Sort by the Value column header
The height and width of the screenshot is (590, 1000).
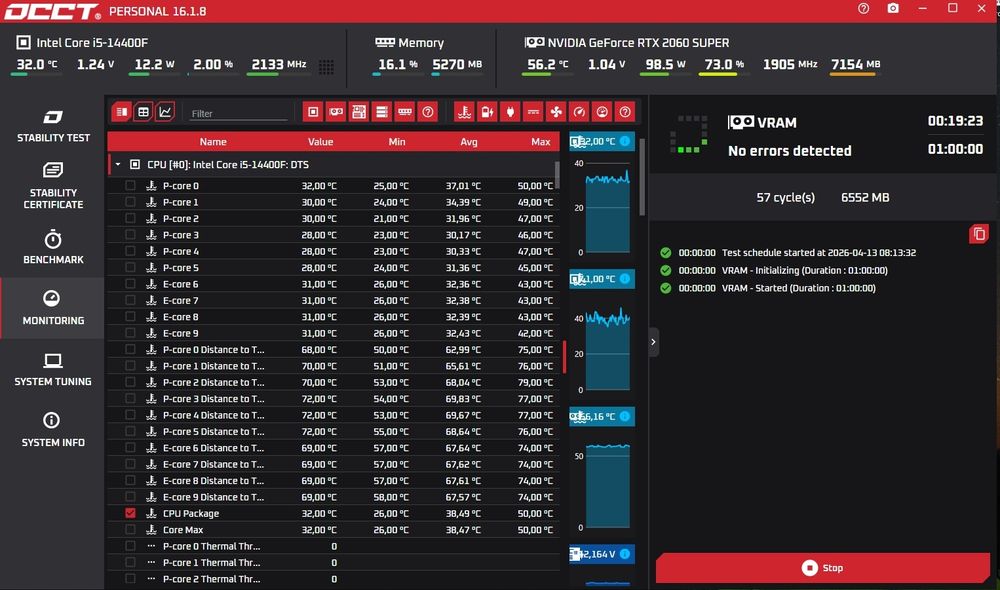point(320,142)
